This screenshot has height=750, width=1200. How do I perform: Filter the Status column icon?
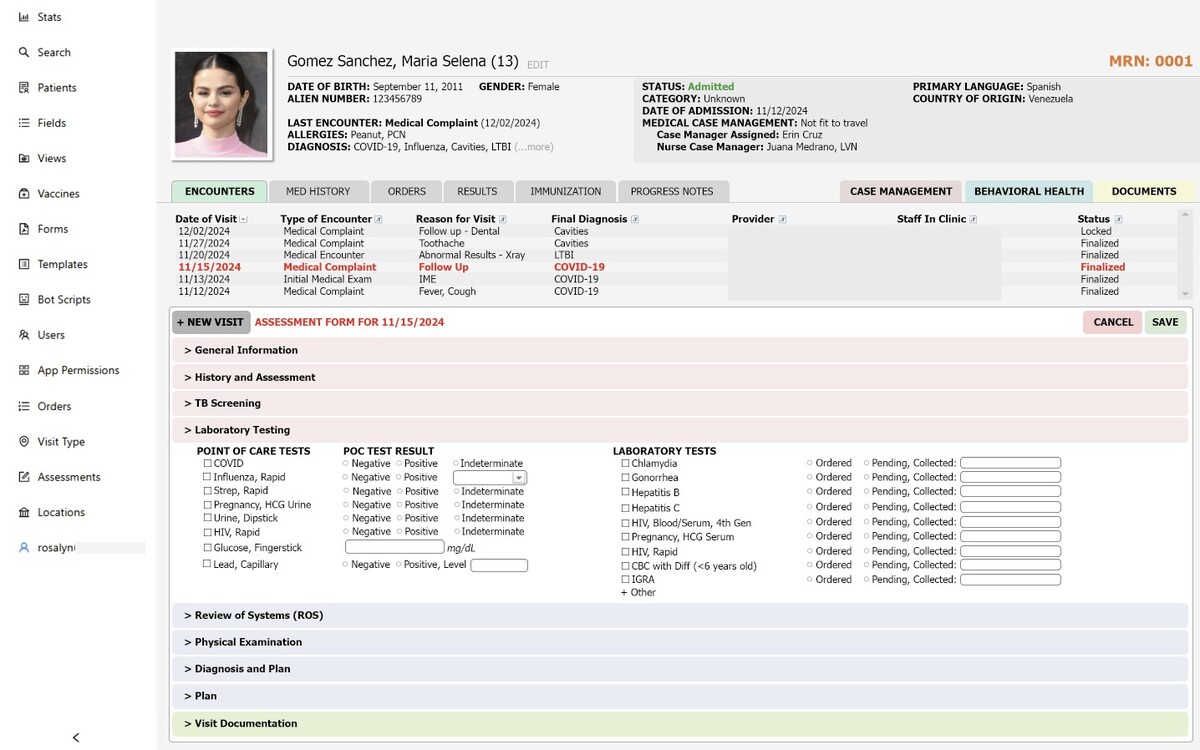1118,219
